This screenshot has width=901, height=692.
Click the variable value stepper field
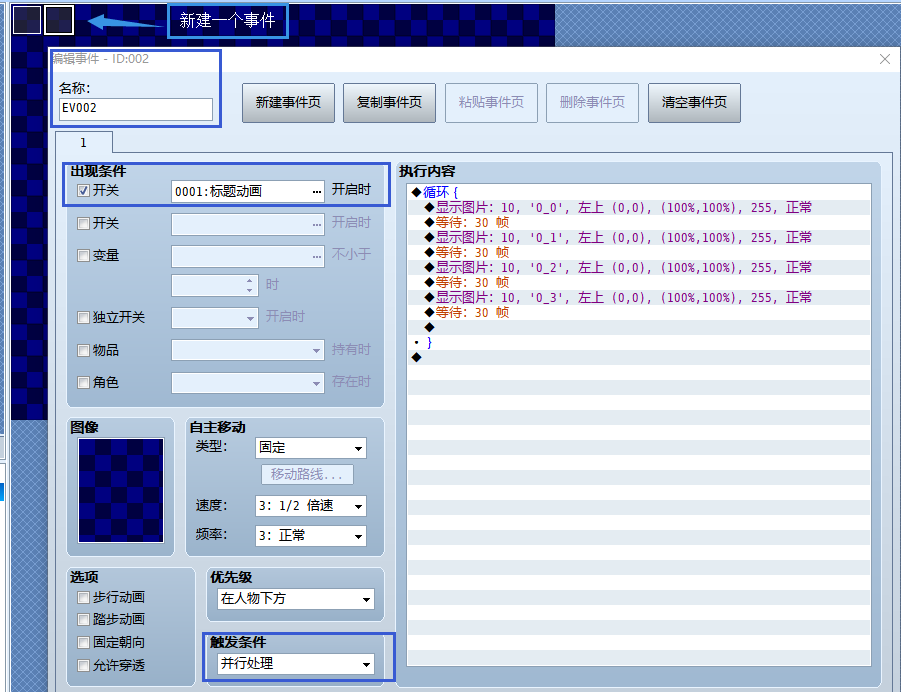[x=215, y=286]
